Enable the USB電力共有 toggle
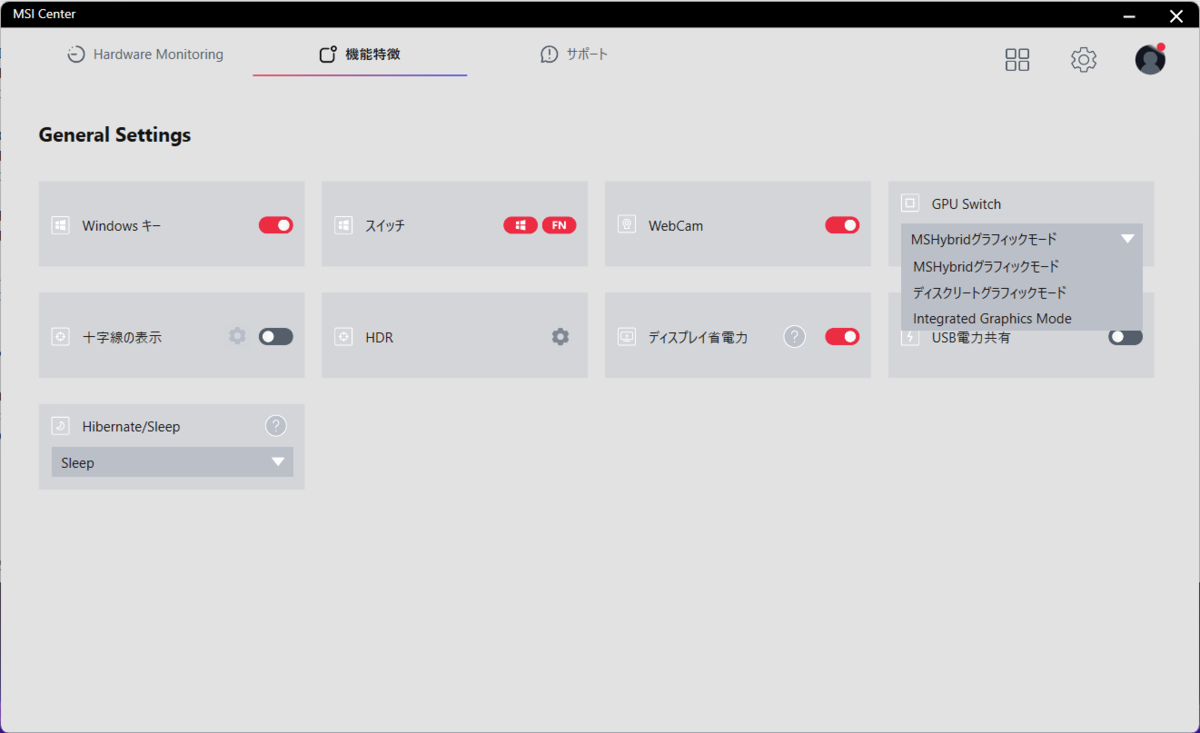The width and height of the screenshot is (1200, 733). pyautogui.click(x=1125, y=337)
